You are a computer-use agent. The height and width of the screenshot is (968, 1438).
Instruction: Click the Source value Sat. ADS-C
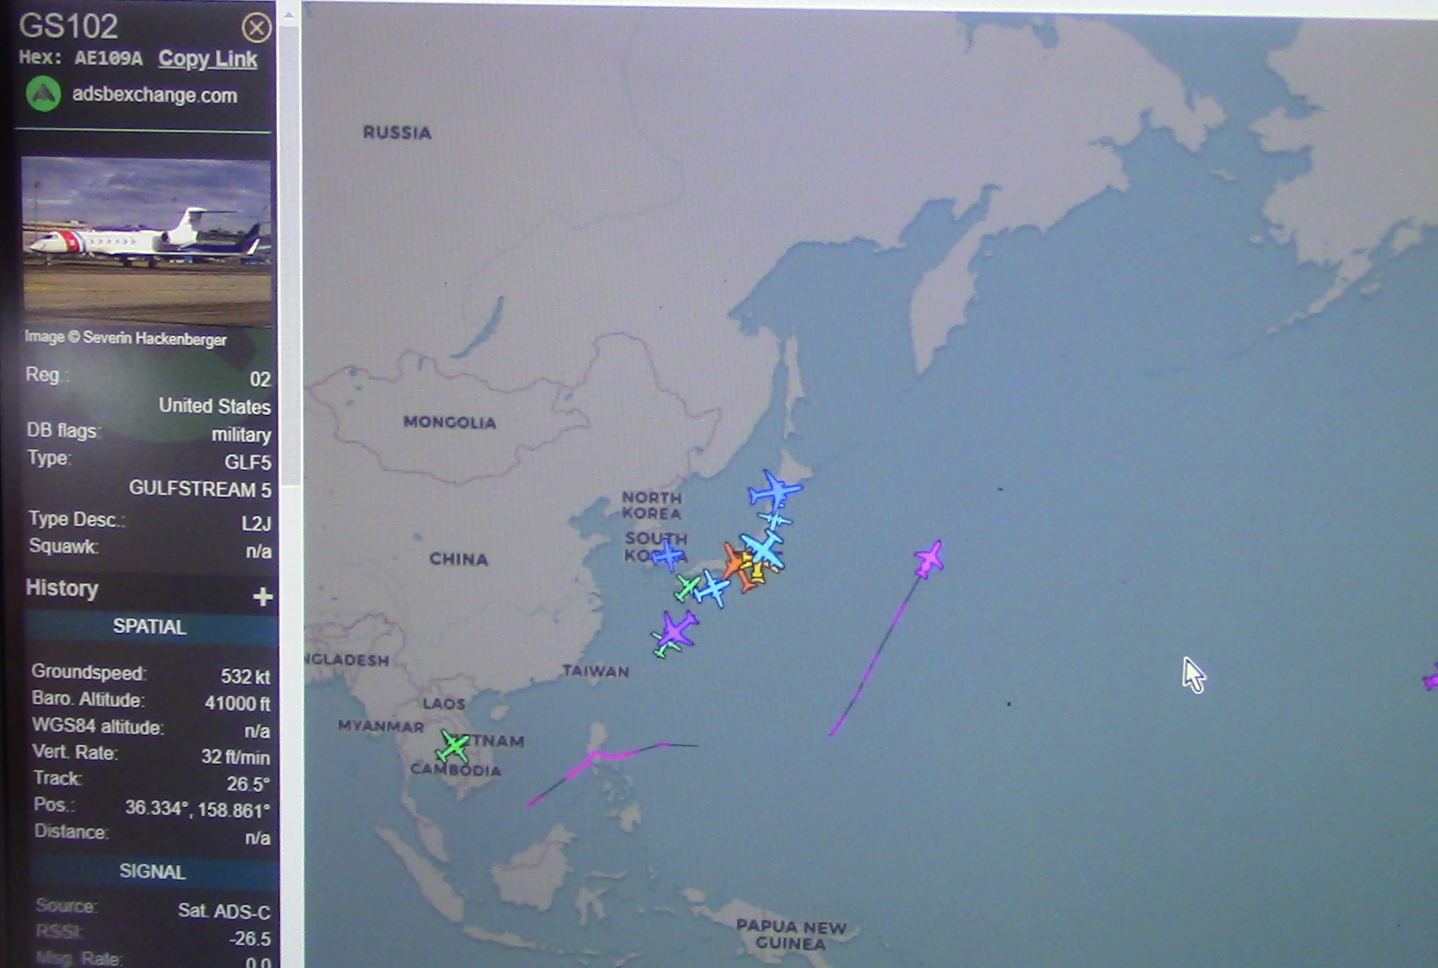(x=224, y=911)
